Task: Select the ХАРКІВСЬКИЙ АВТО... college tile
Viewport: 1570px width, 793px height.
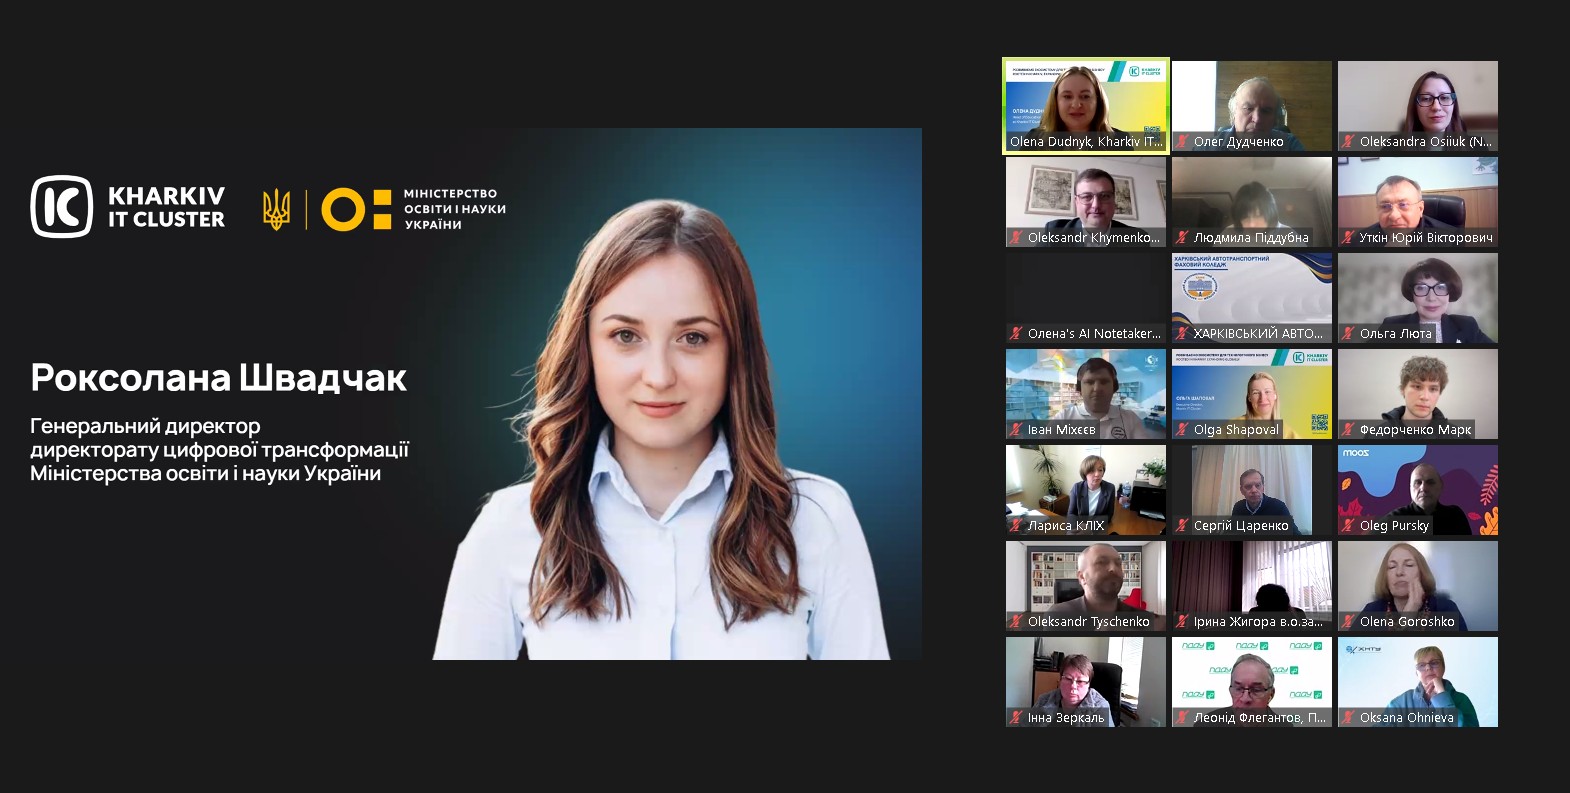Action: point(1251,295)
